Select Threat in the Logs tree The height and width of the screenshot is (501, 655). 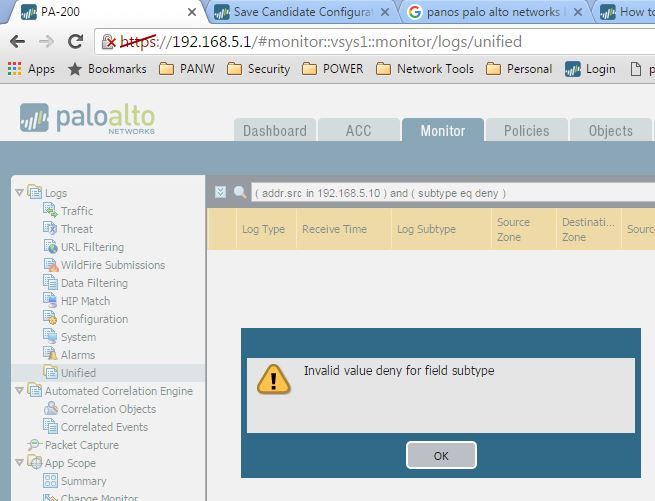pyautogui.click(x=77, y=229)
